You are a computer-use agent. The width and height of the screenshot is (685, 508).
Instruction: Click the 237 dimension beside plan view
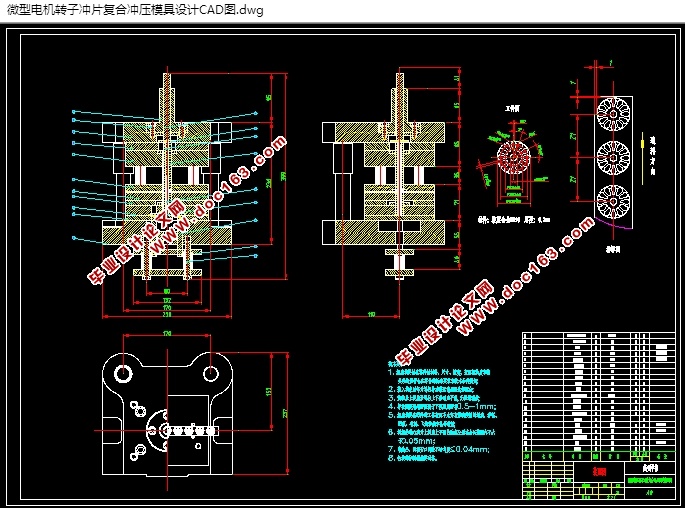pos(285,413)
